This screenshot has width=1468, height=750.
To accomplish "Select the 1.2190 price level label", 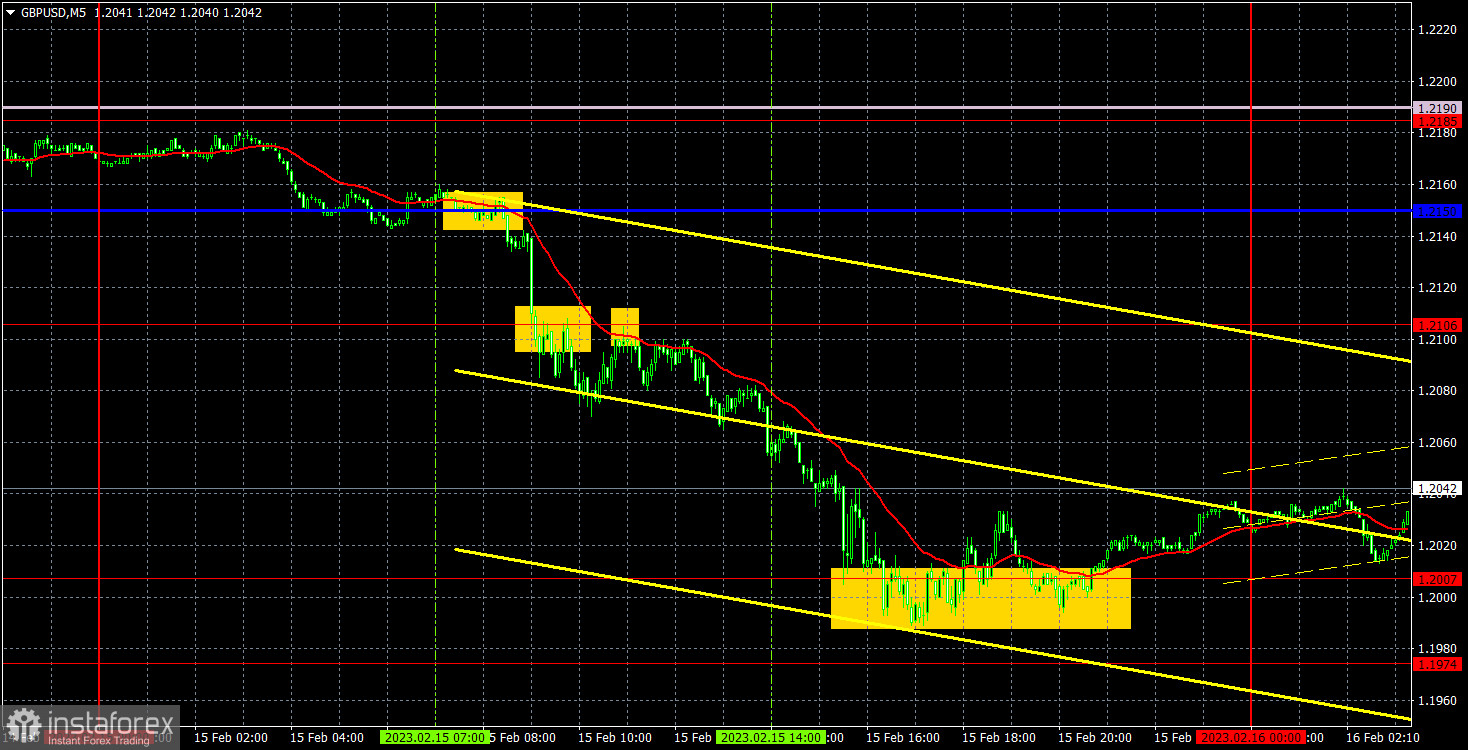I will [x=1438, y=107].
